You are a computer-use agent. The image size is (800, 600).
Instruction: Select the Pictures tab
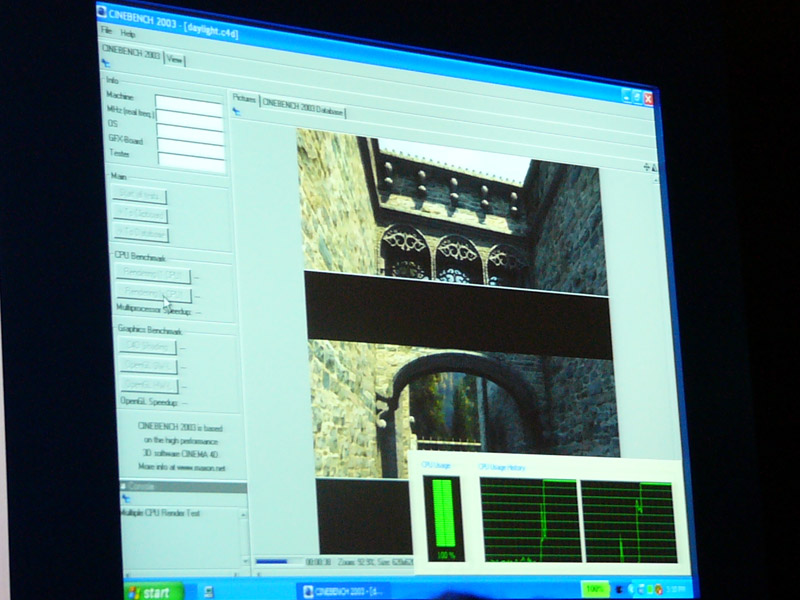(244, 99)
